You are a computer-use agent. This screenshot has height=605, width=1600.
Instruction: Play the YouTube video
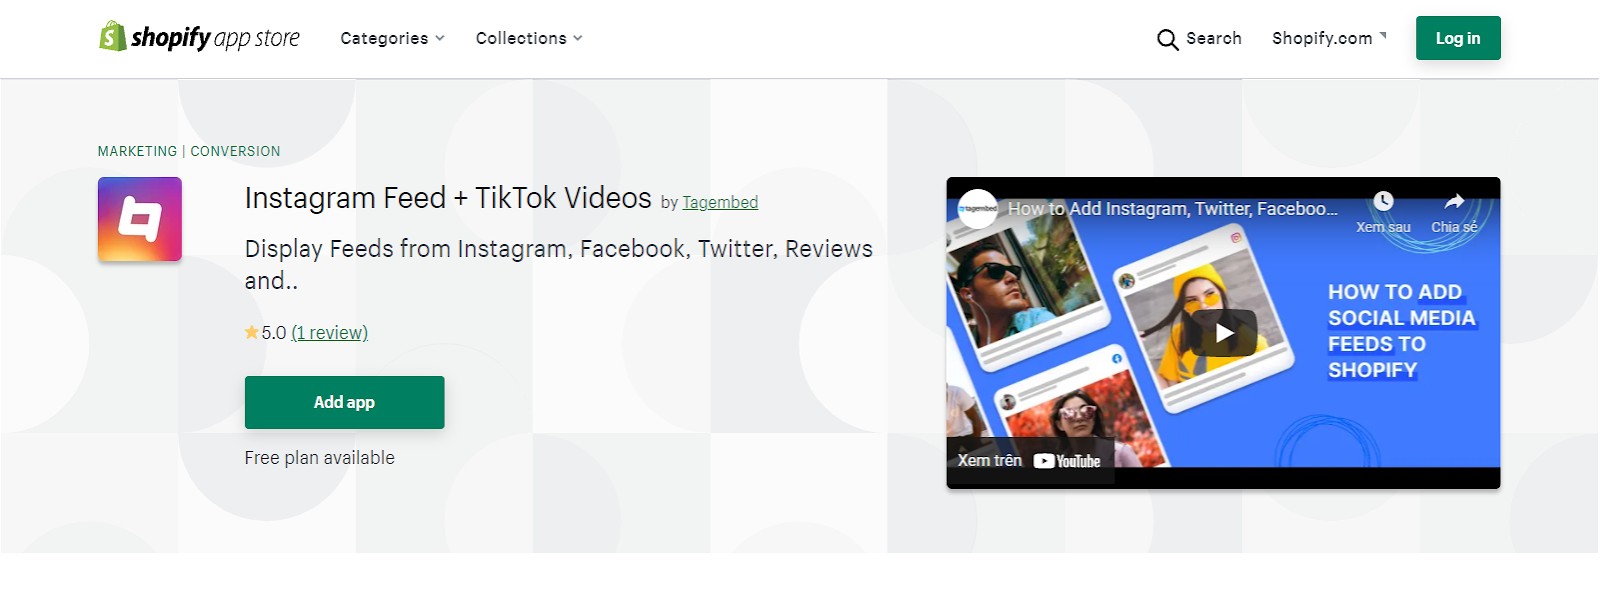[x=1223, y=333]
